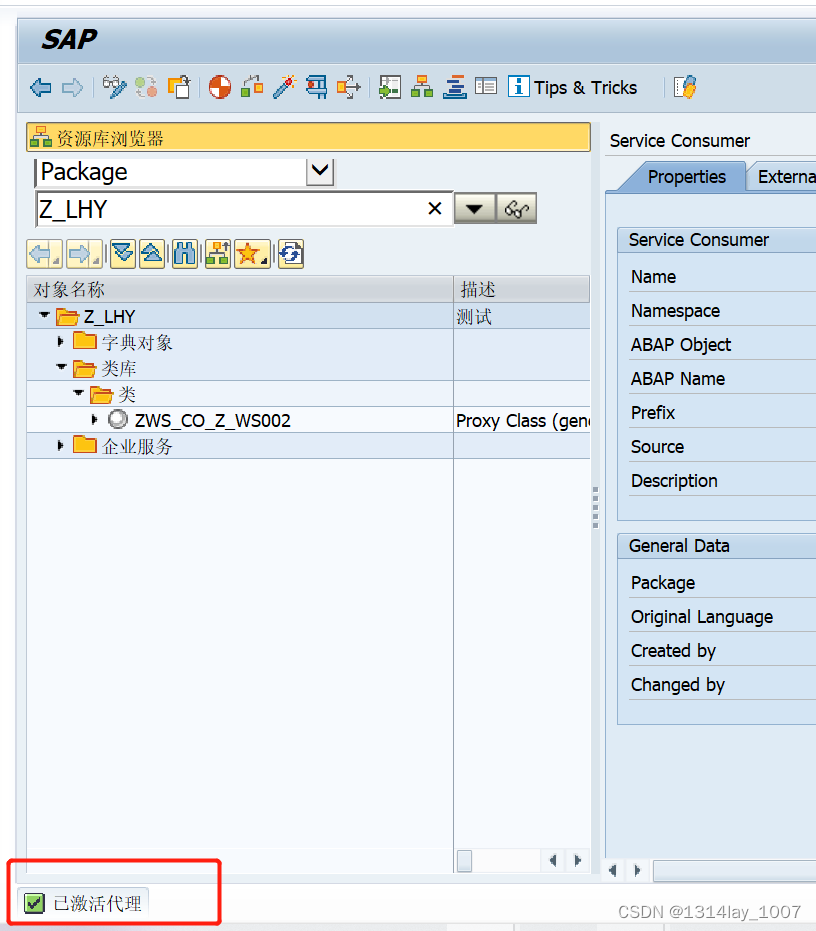Click the superior object list hierarchy icon
The image size is (816, 931).
[x=218, y=254]
